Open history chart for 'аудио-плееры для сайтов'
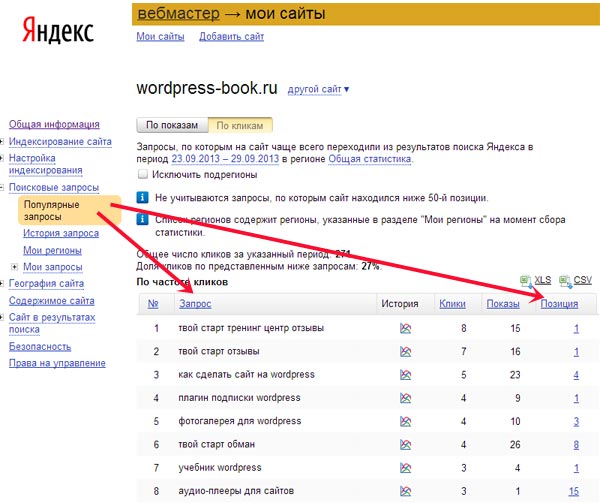The height and width of the screenshot is (503, 600). (x=405, y=491)
